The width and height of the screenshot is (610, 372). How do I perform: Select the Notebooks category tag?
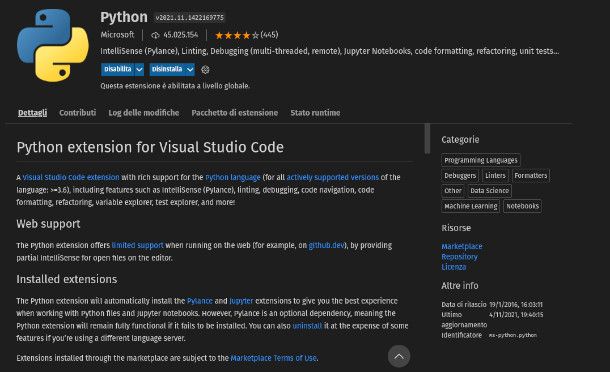[522, 206]
